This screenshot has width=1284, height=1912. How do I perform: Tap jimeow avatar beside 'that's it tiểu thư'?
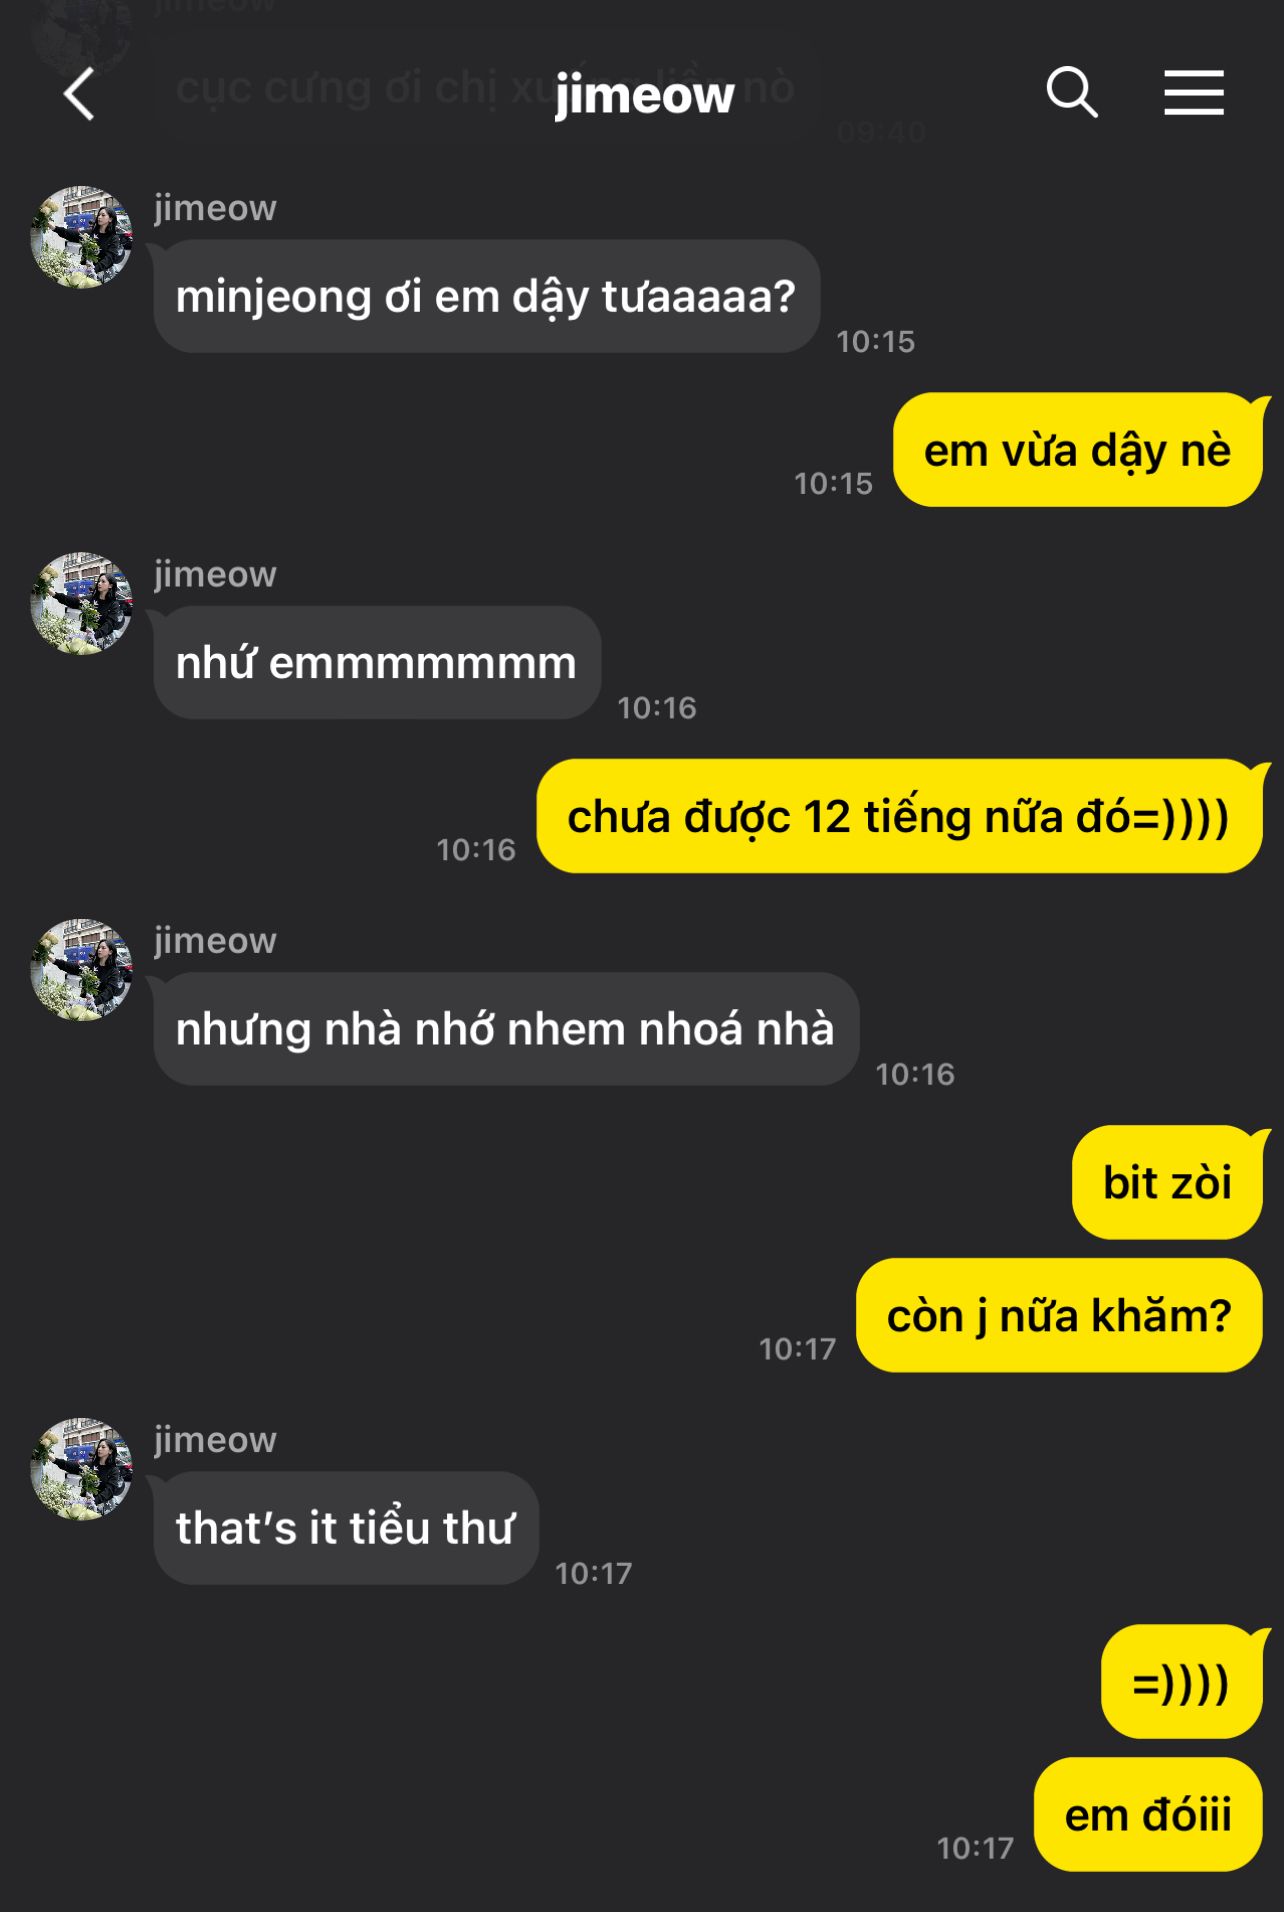click(x=82, y=1469)
